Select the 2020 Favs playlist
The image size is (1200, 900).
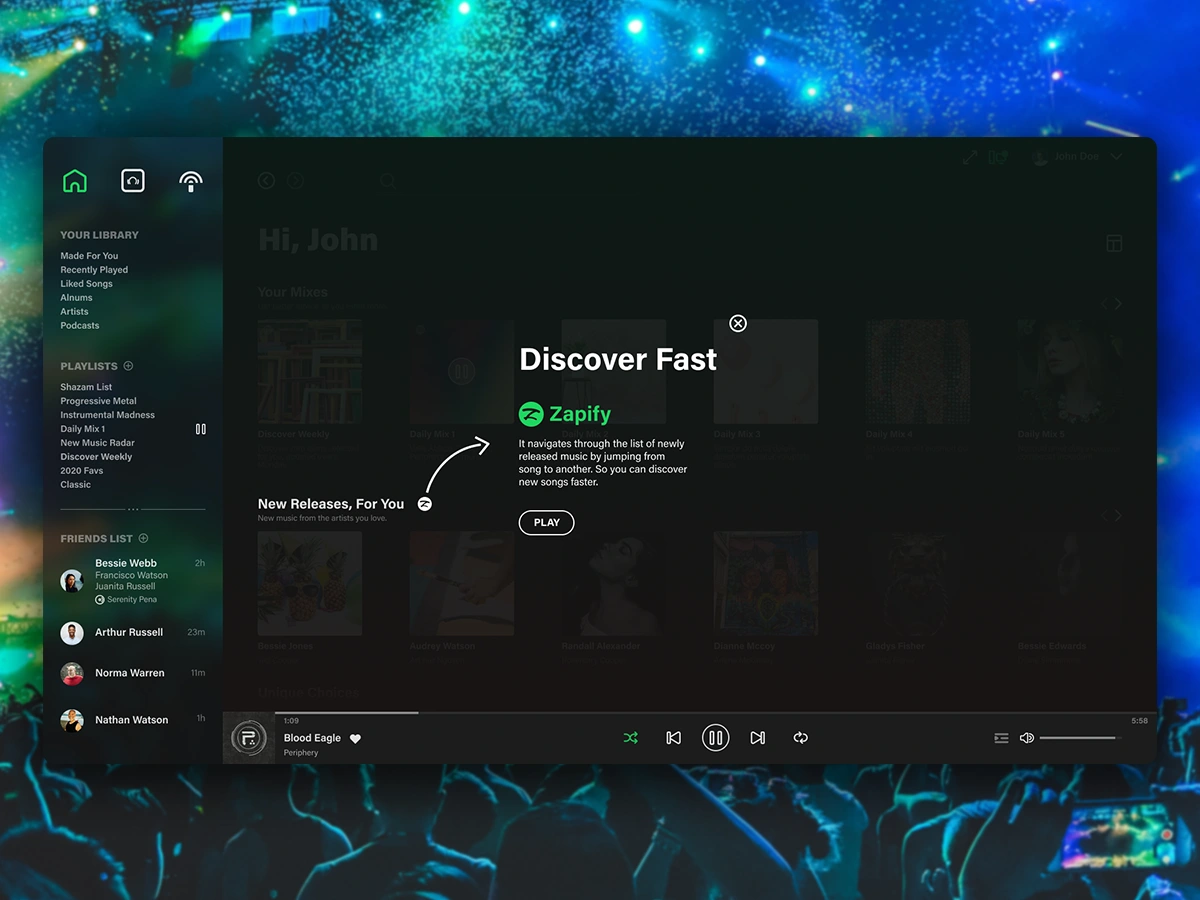[82, 471]
